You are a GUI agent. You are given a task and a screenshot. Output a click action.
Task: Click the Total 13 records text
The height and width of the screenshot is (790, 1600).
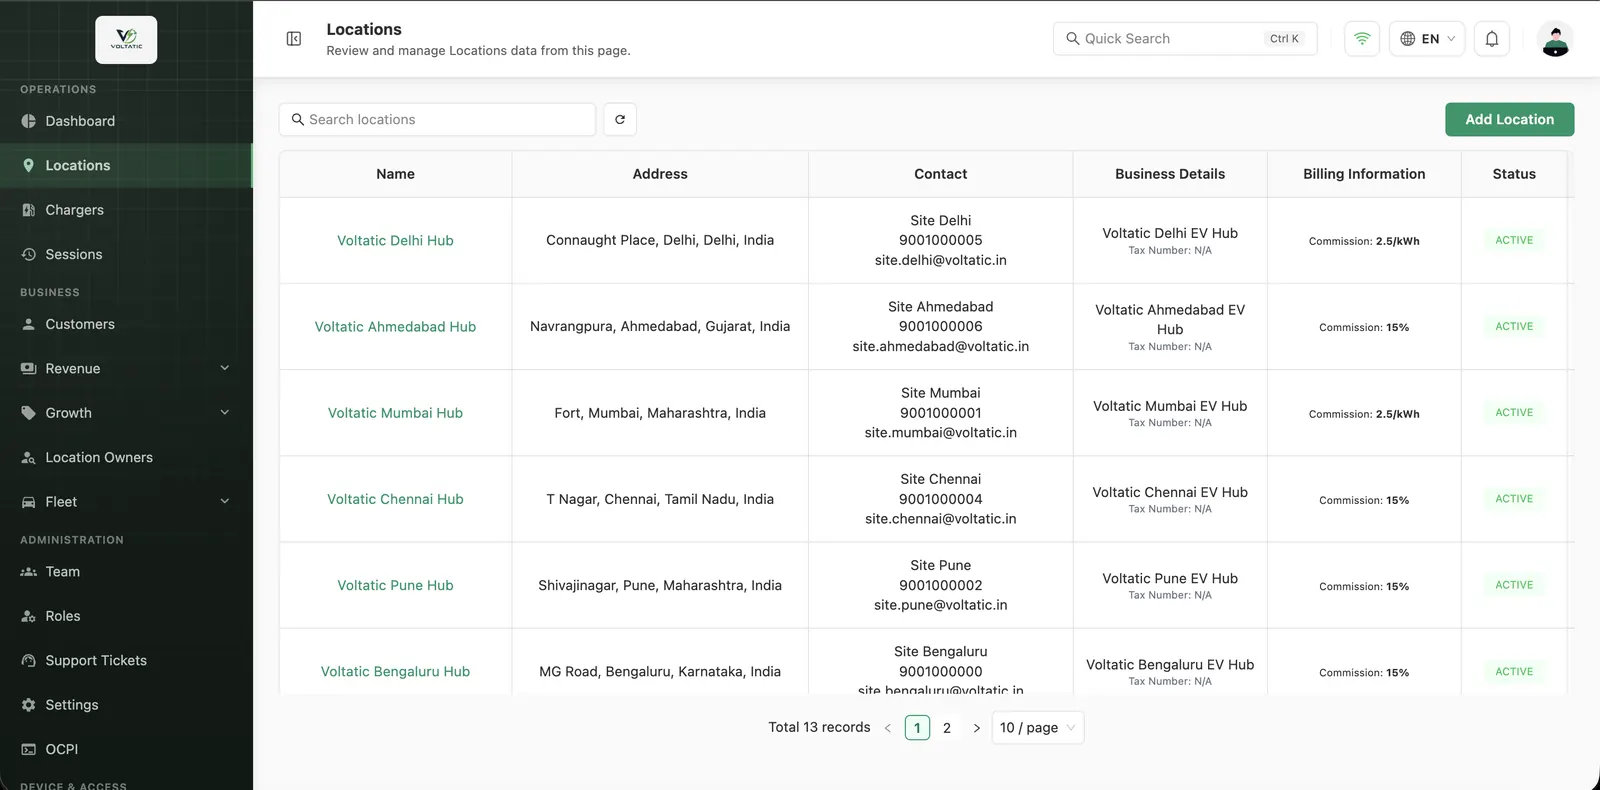819,728
